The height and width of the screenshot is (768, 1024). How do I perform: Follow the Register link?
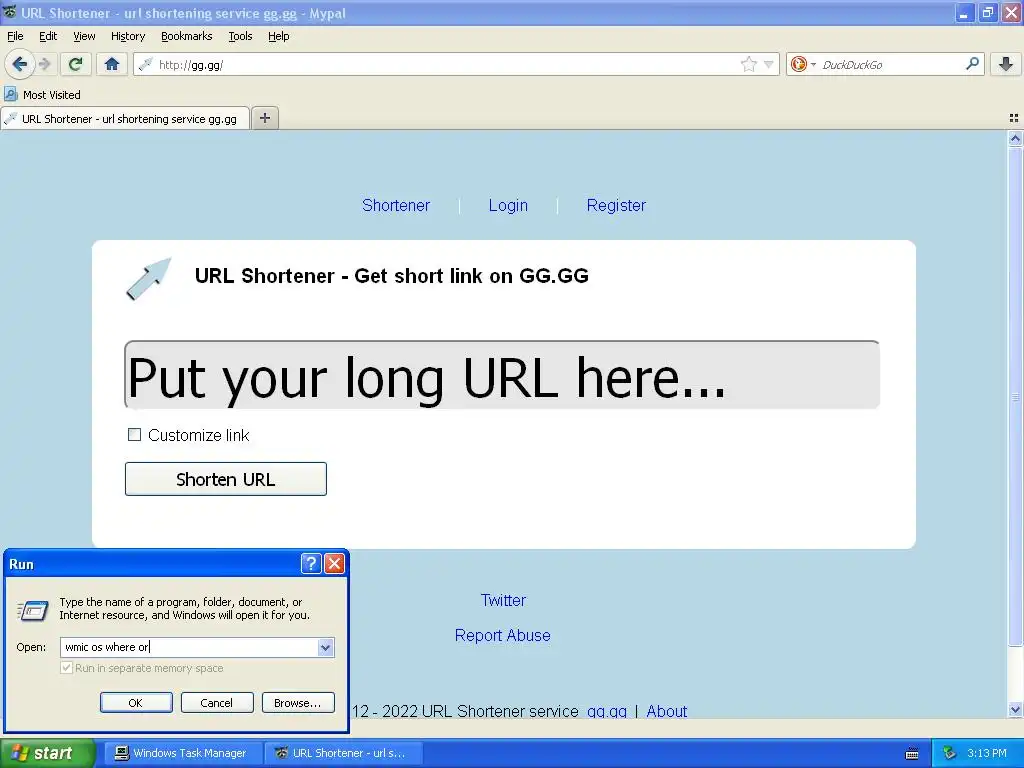616,205
